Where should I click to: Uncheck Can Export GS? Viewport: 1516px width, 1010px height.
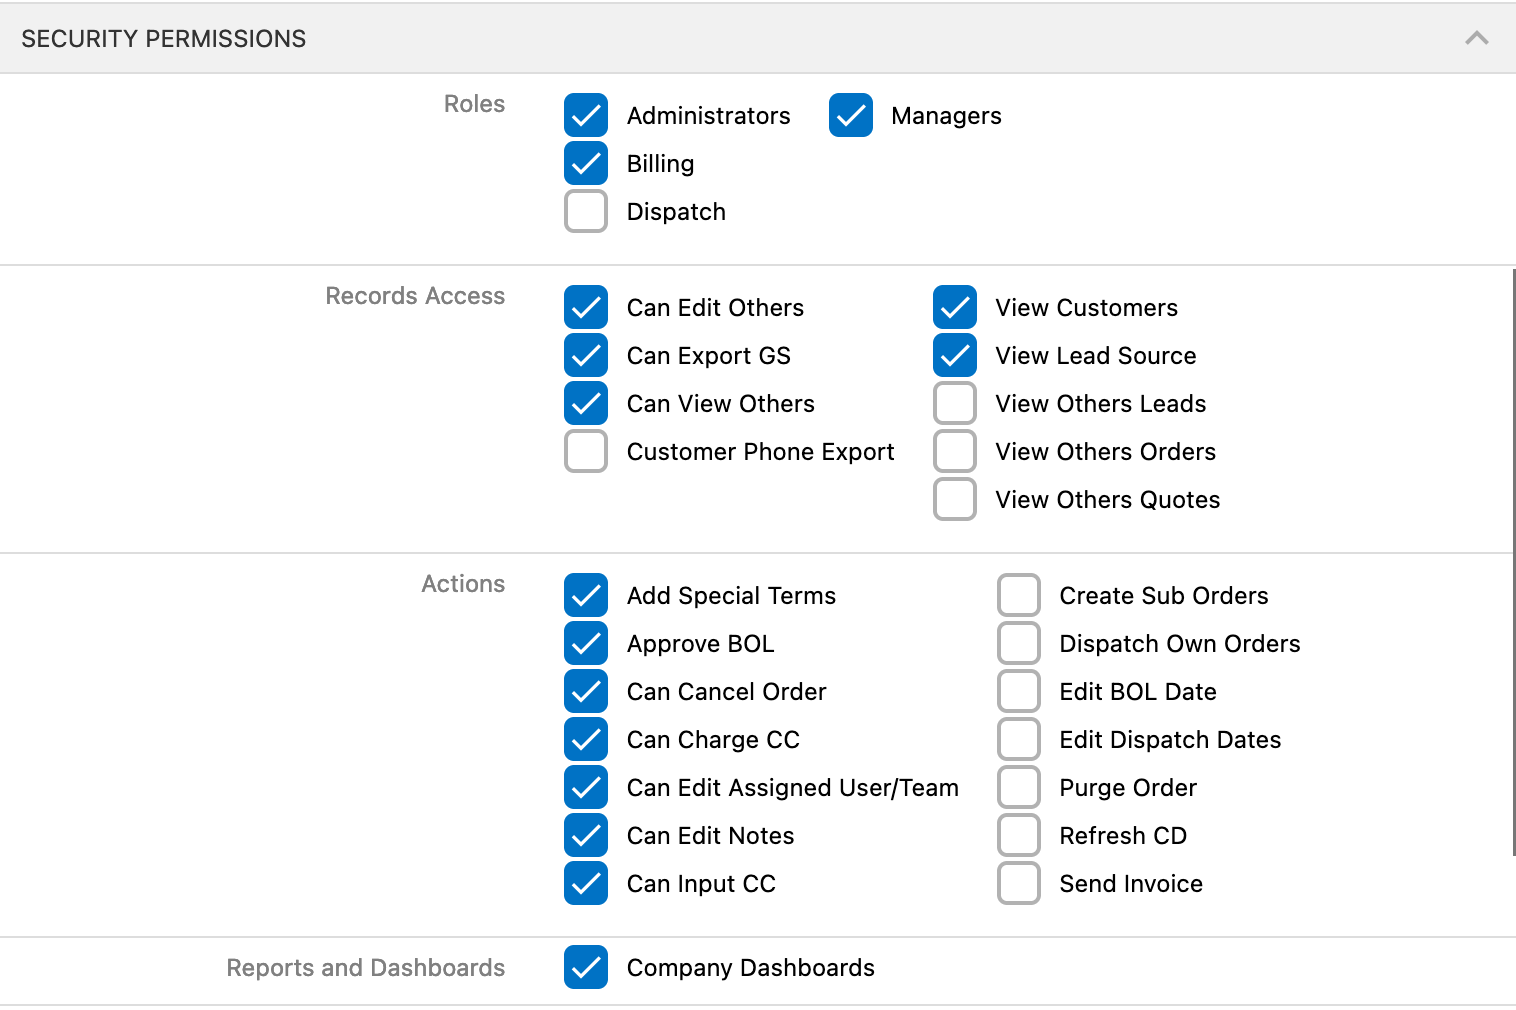[x=586, y=355]
